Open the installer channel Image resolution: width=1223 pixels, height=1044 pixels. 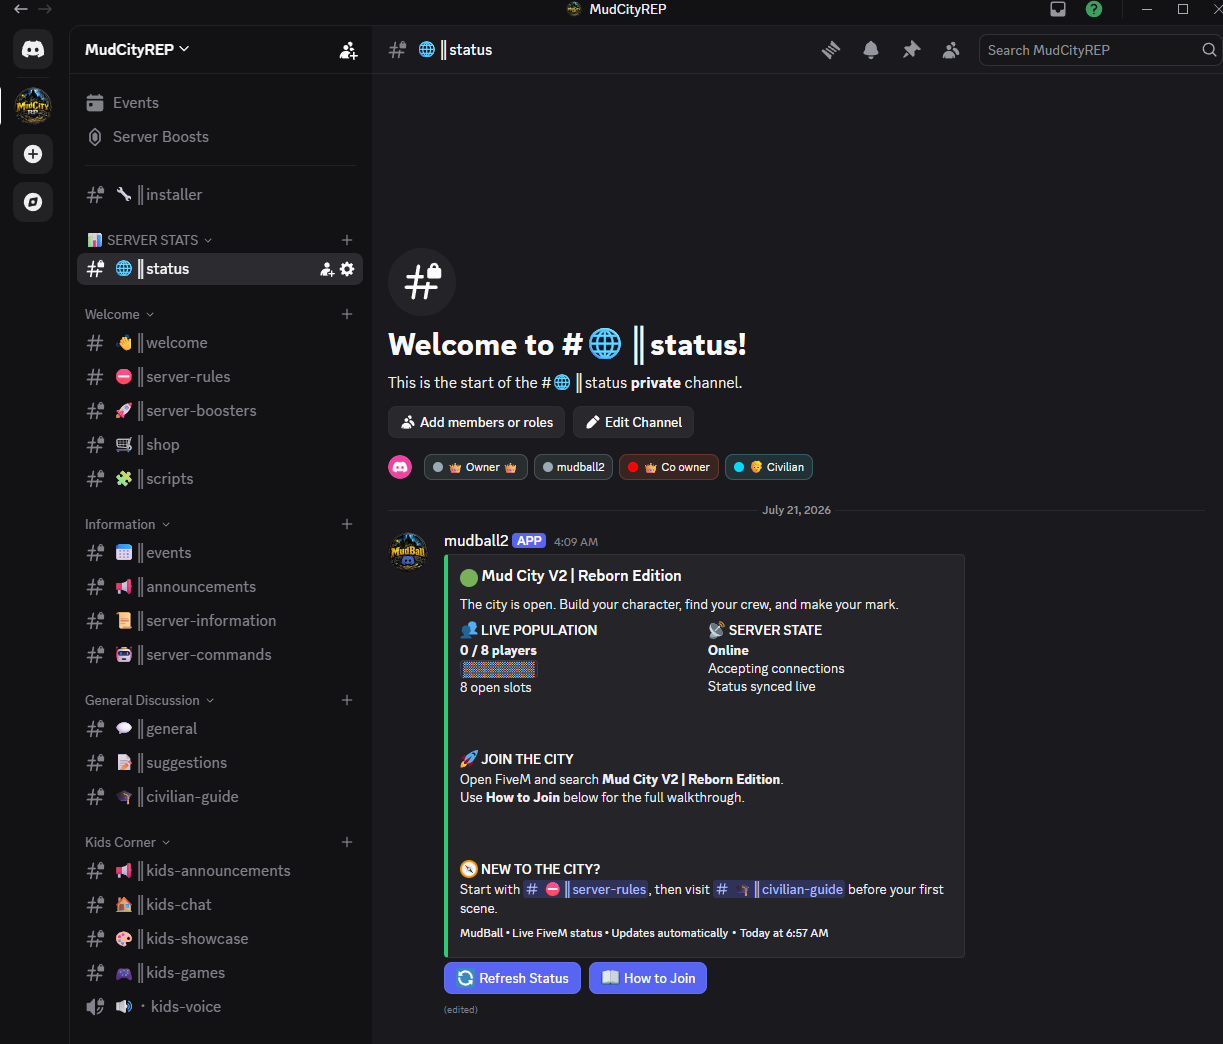pos(220,195)
